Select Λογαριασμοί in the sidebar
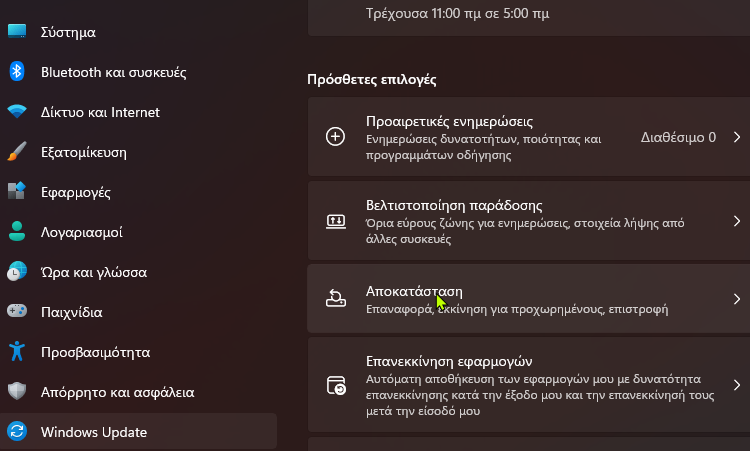This screenshot has height=451, width=750. click(139, 232)
